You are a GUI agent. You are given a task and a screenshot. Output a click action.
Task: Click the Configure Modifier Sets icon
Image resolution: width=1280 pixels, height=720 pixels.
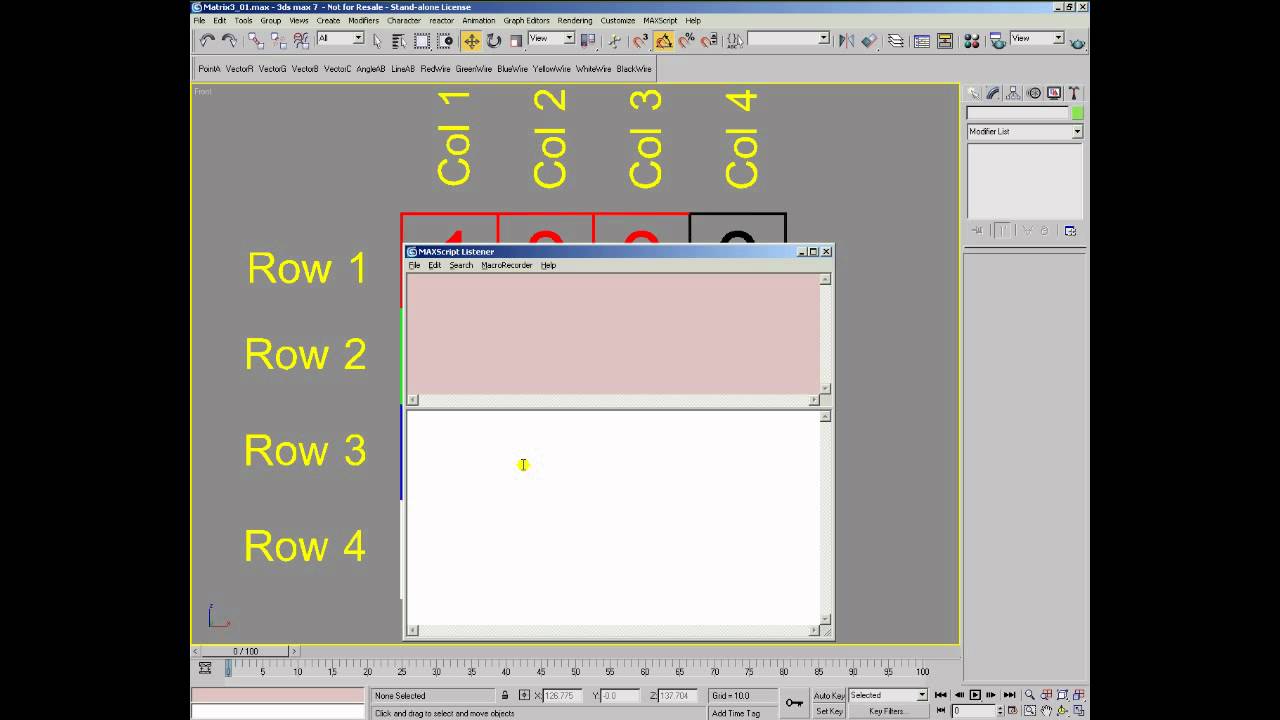click(x=1070, y=231)
